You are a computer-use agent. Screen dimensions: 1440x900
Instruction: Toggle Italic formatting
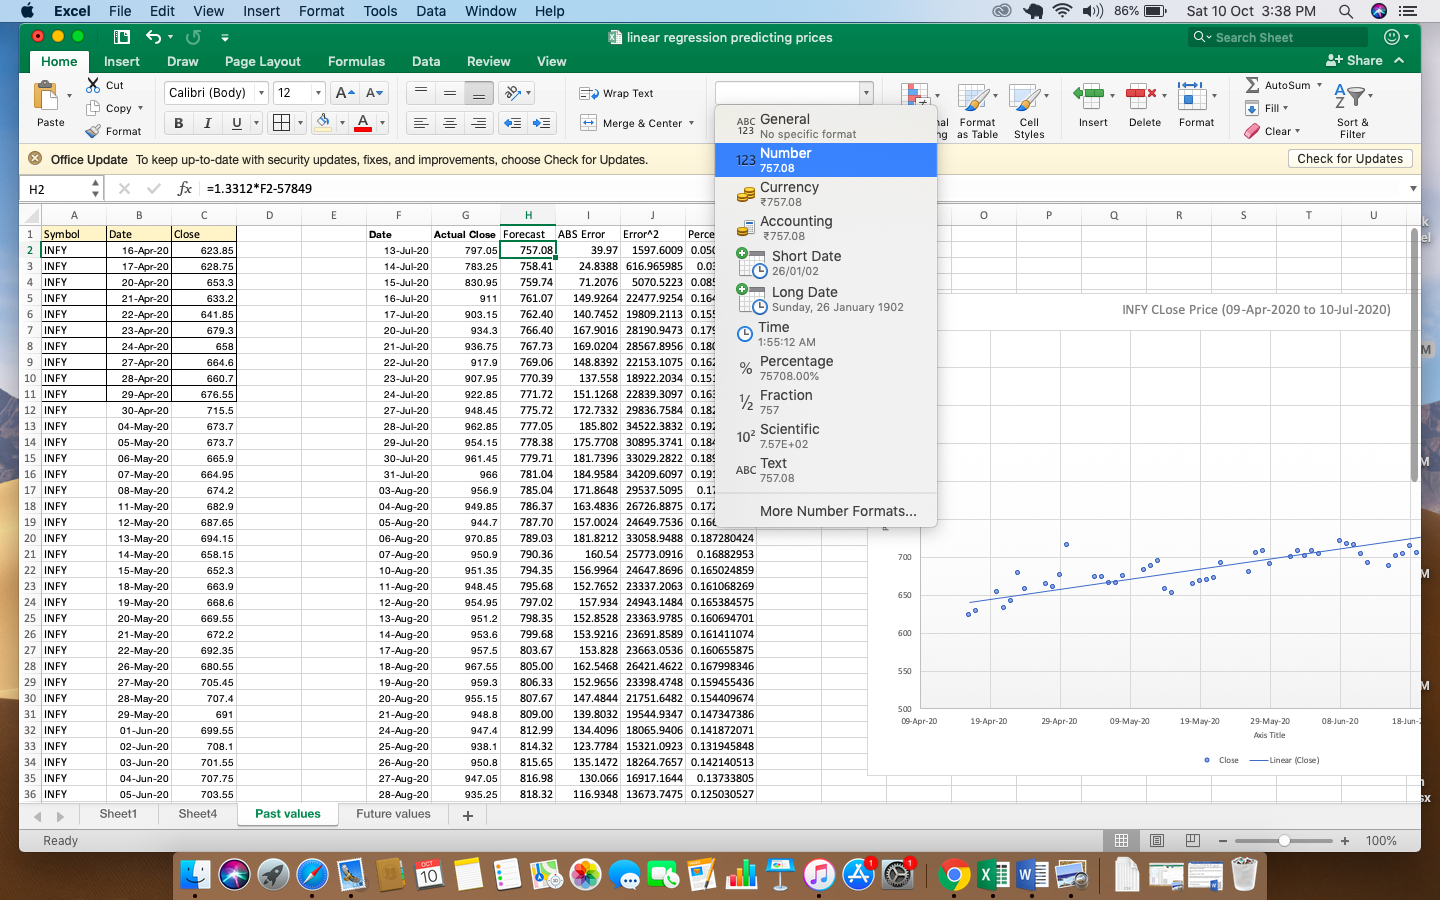[208, 123]
